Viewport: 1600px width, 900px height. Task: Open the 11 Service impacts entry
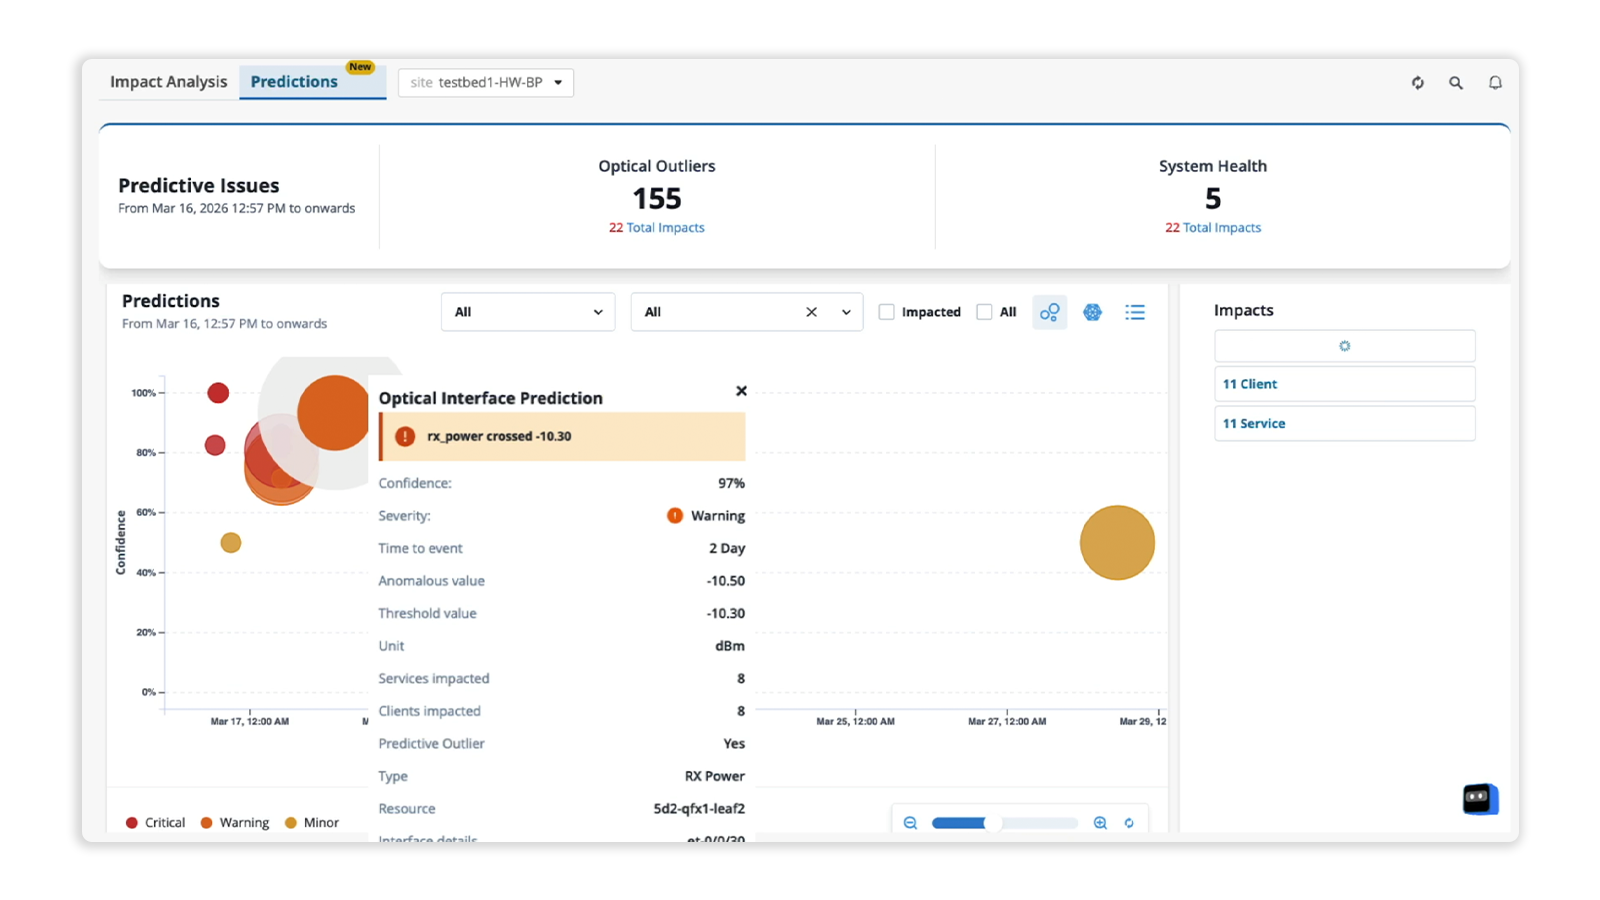tap(1345, 423)
